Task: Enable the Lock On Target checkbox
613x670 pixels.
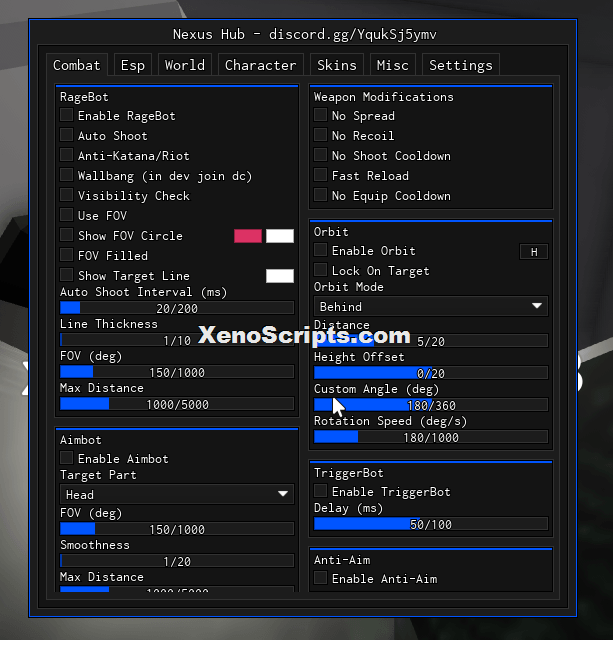Action: 320,270
